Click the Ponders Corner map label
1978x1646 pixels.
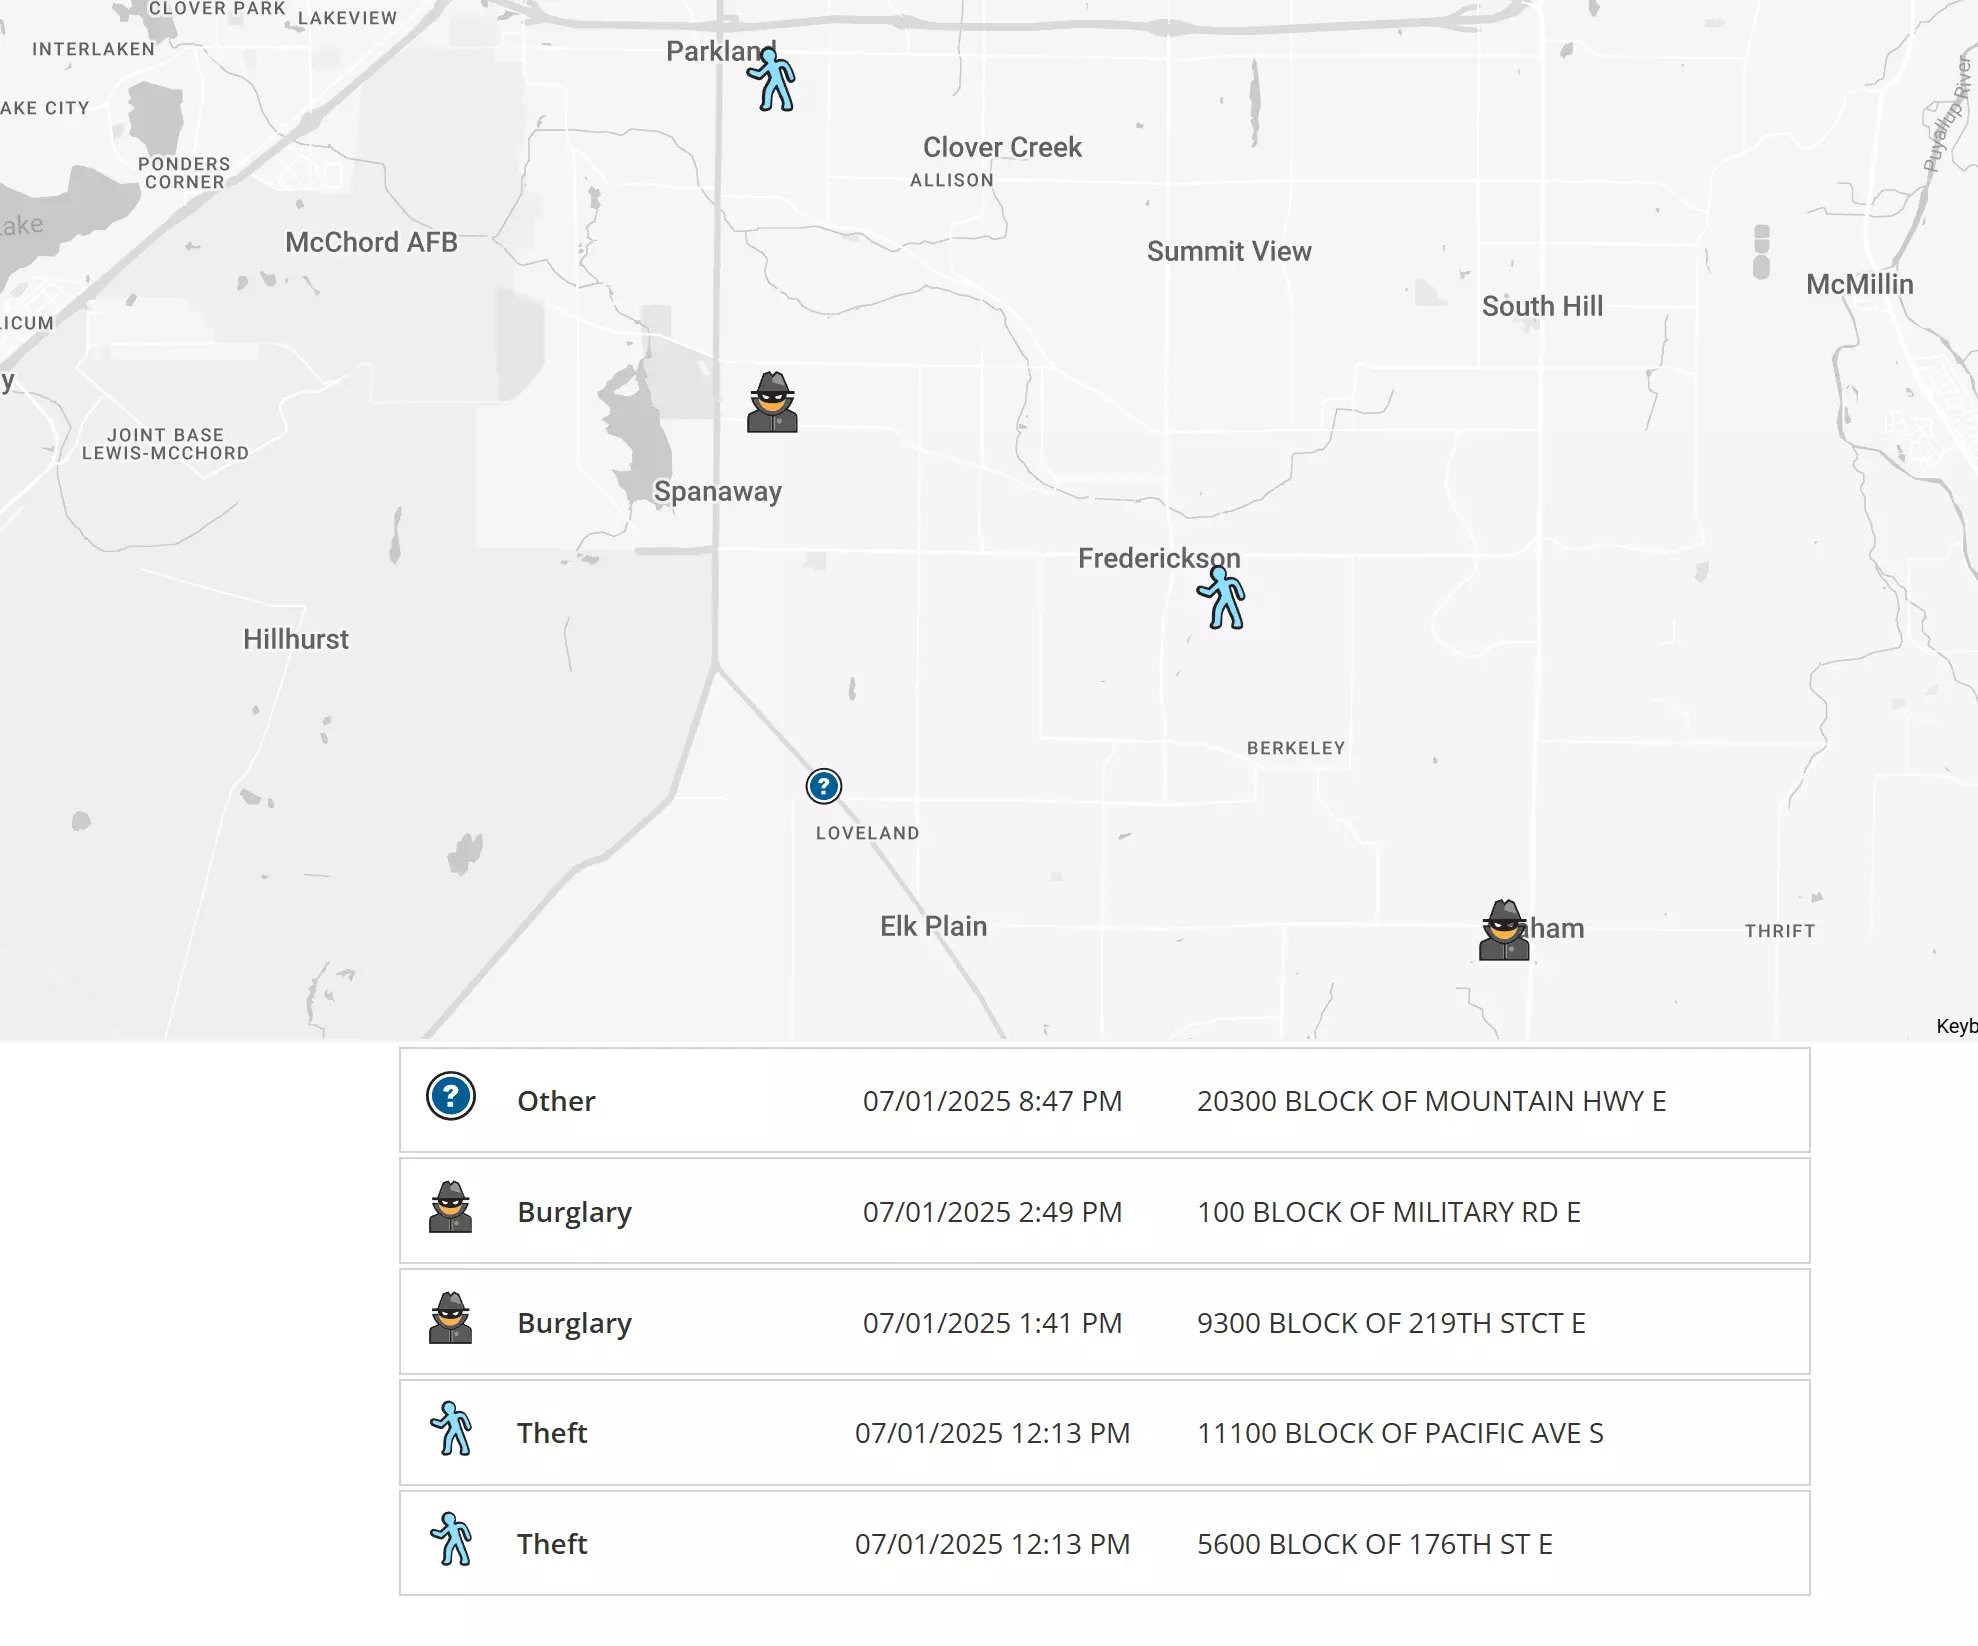point(184,173)
